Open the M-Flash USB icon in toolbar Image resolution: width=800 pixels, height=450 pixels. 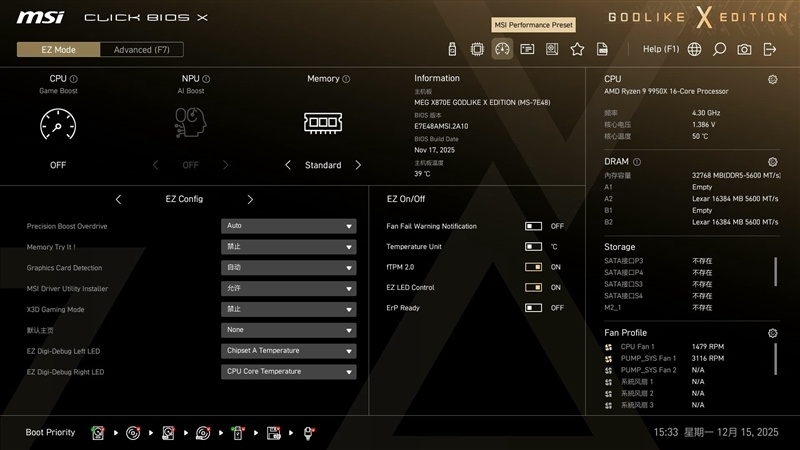pyautogui.click(x=452, y=49)
